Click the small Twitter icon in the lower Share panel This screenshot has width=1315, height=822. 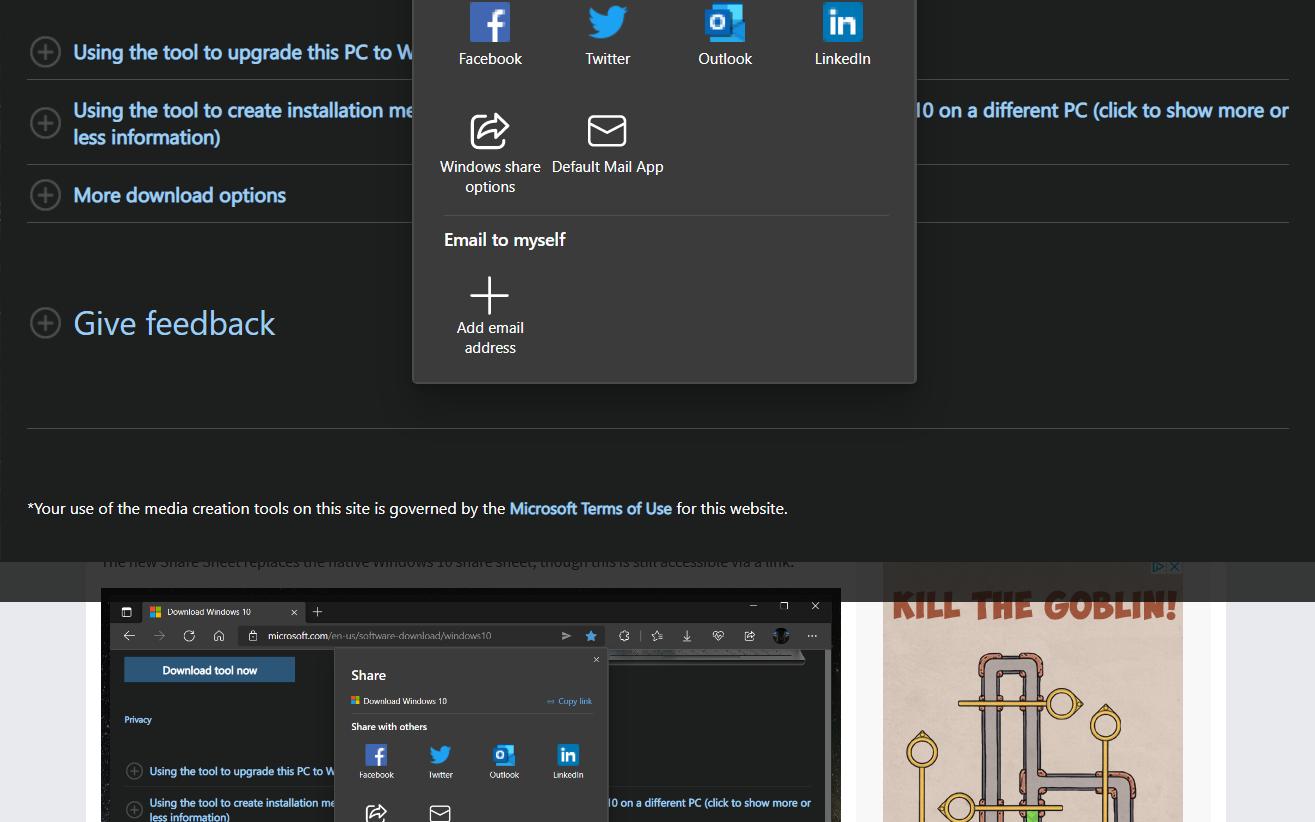point(440,755)
